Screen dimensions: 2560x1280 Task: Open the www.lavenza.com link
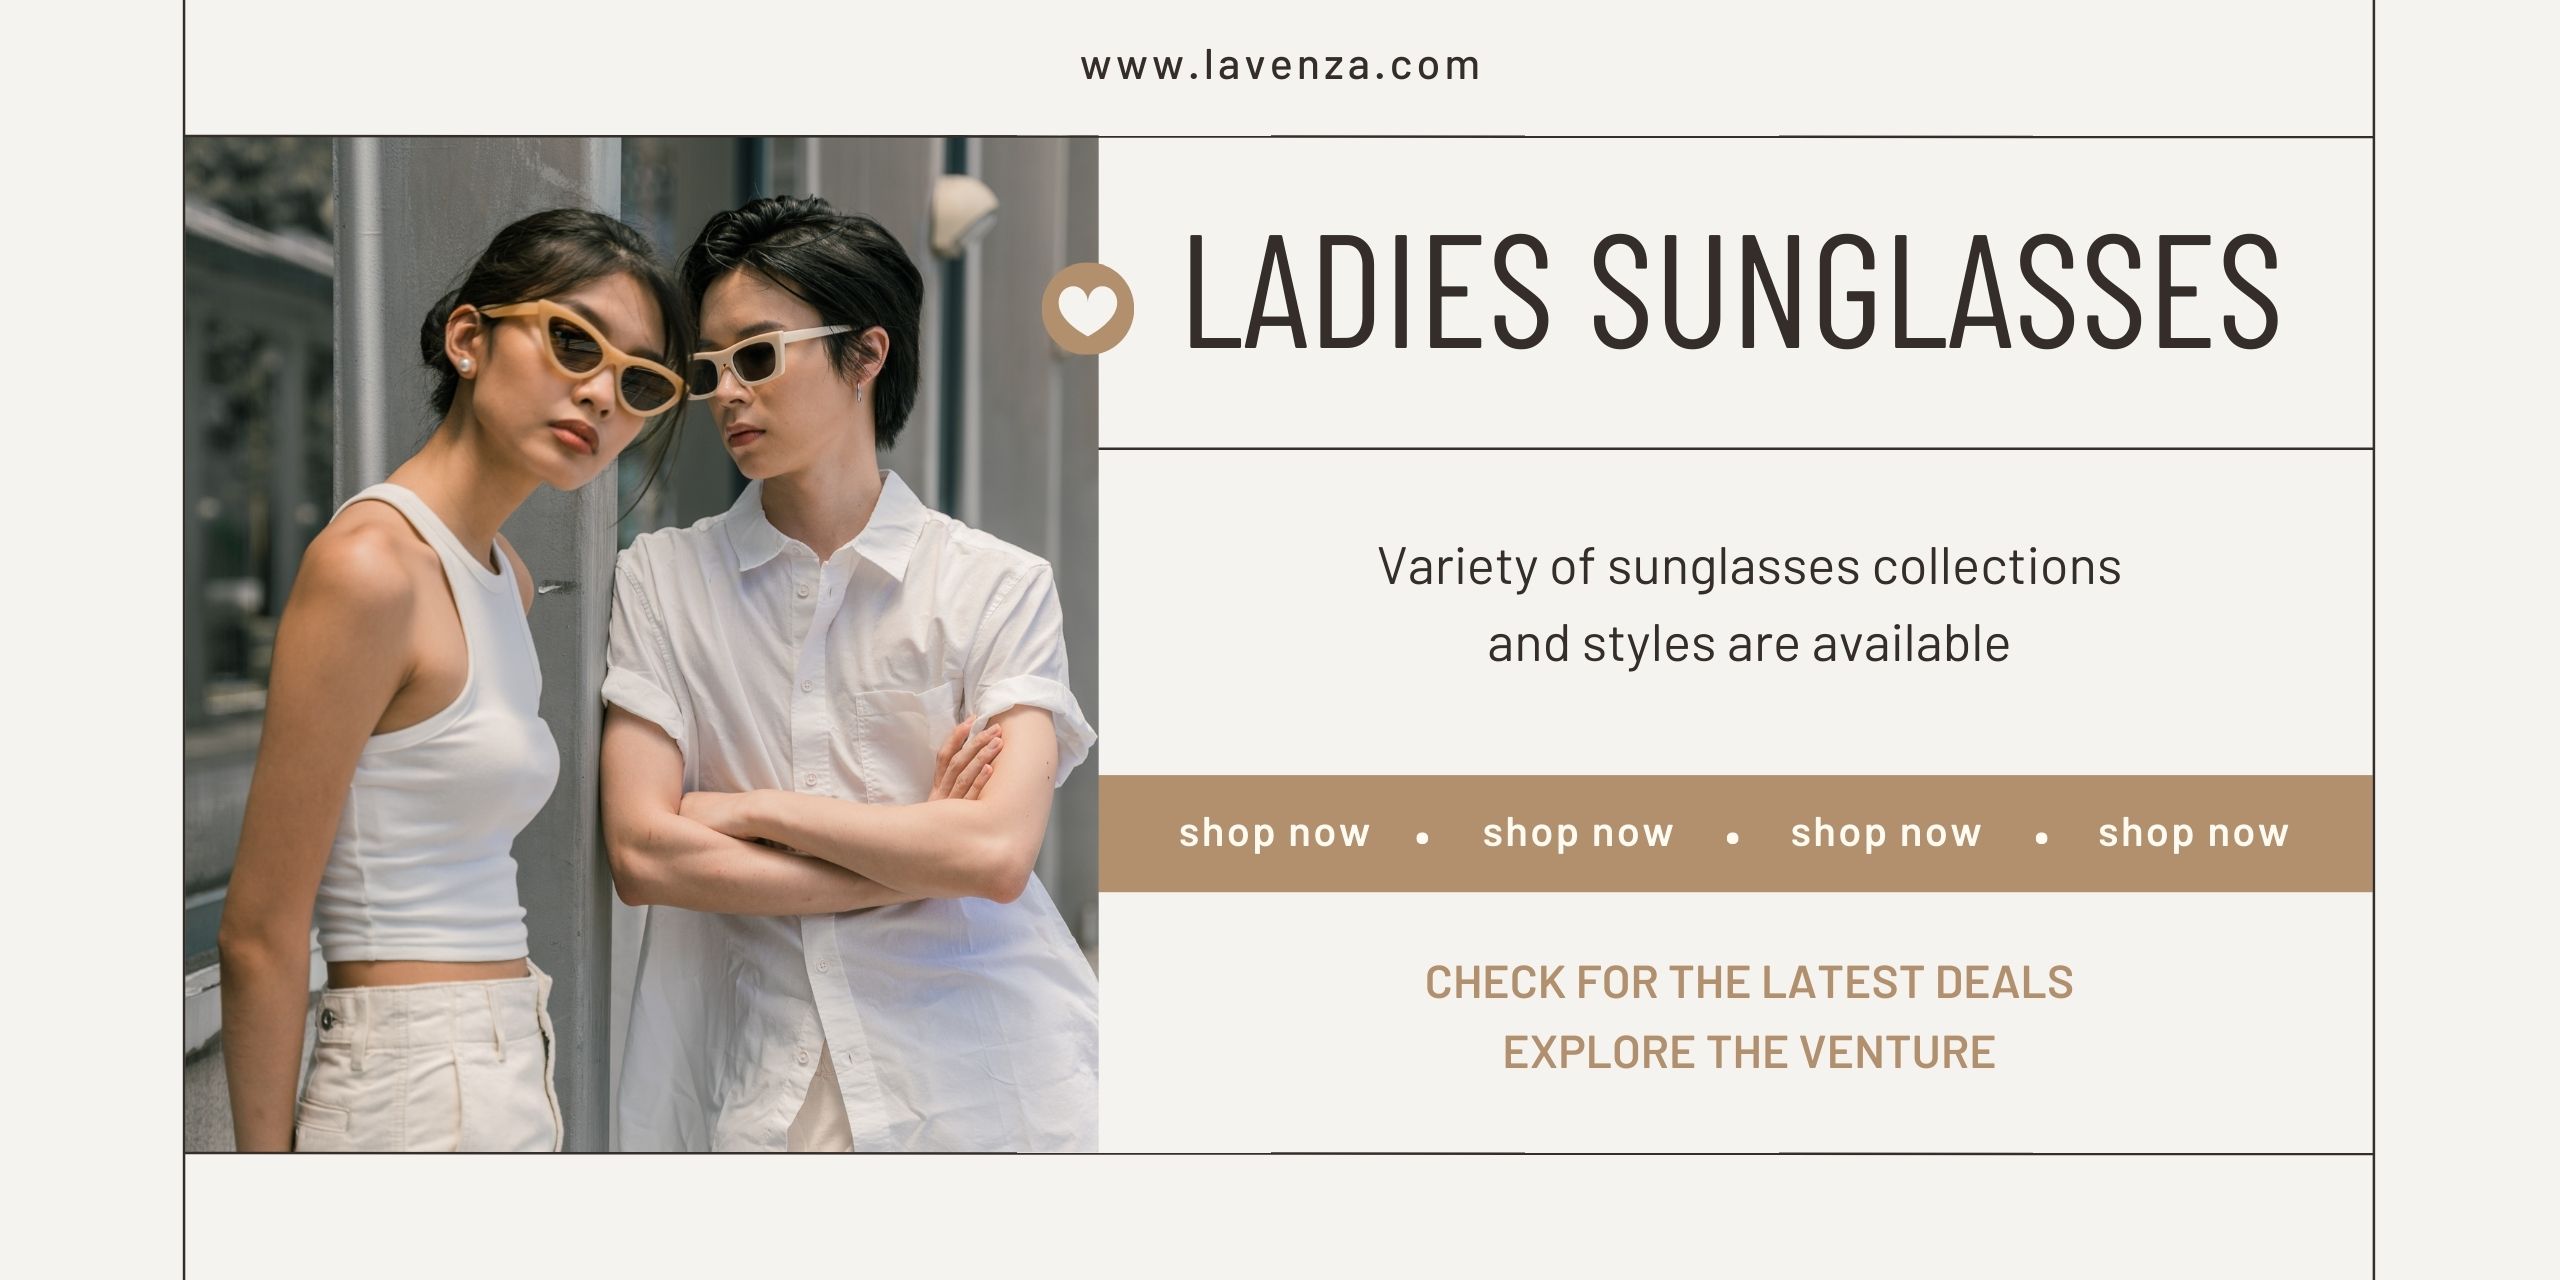(x=1280, y=66)
